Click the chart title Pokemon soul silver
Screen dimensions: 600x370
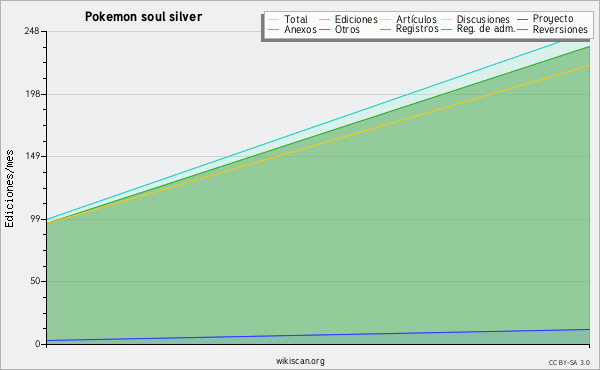pyautogui.click(x=143, y=17)
